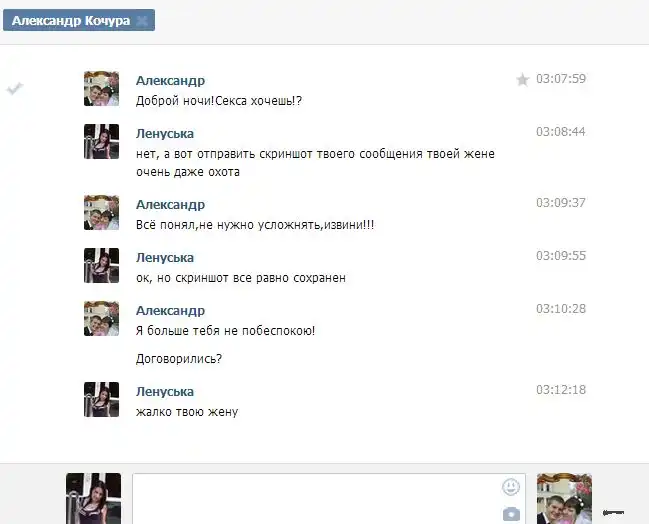
Task: Open own profile photo beside the input box
Action: coord(94,499)
